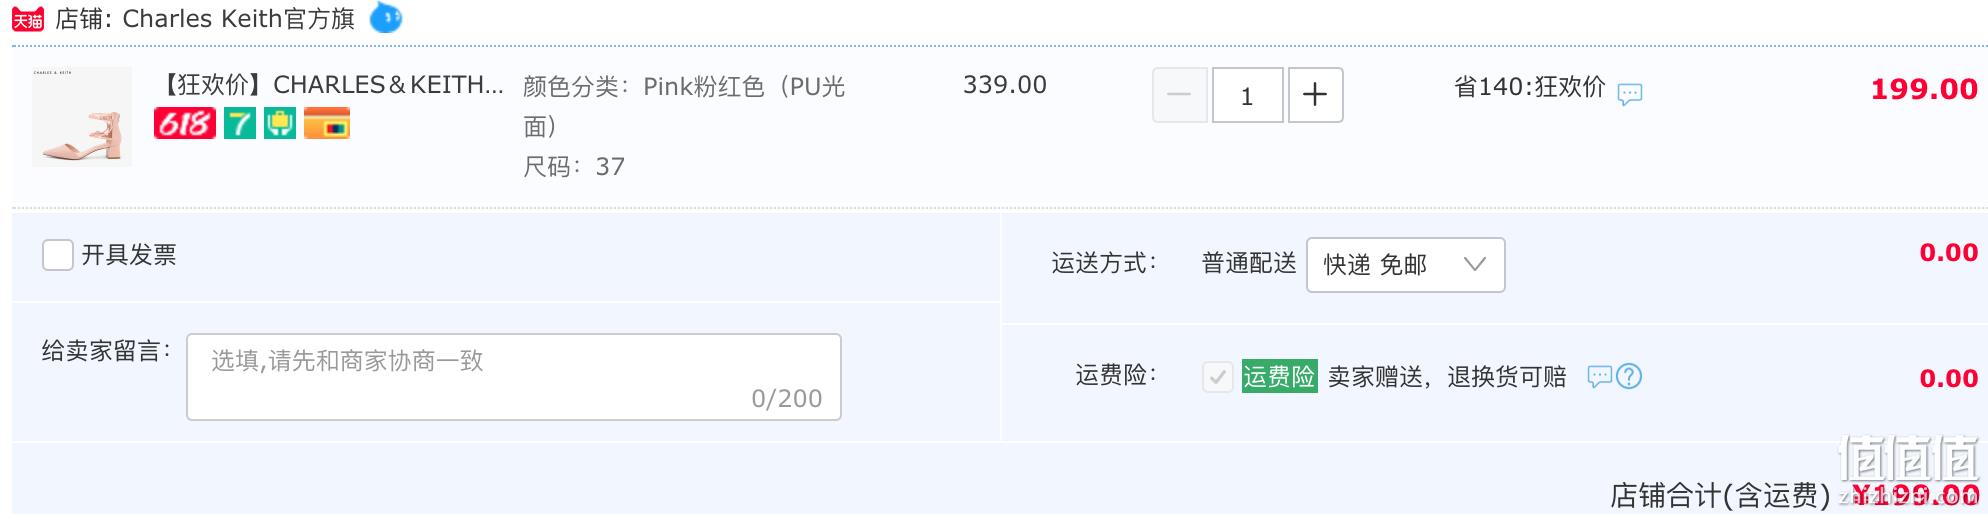The height and width of the screenshot is (514, 1988).
Task: Toggle the 运费险 freight insurance checkbox
Action: click(1217, 377)
